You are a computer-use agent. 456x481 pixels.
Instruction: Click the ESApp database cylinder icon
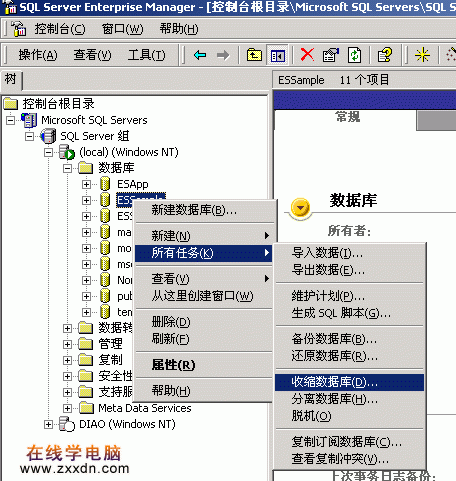[x=105, y=184]
